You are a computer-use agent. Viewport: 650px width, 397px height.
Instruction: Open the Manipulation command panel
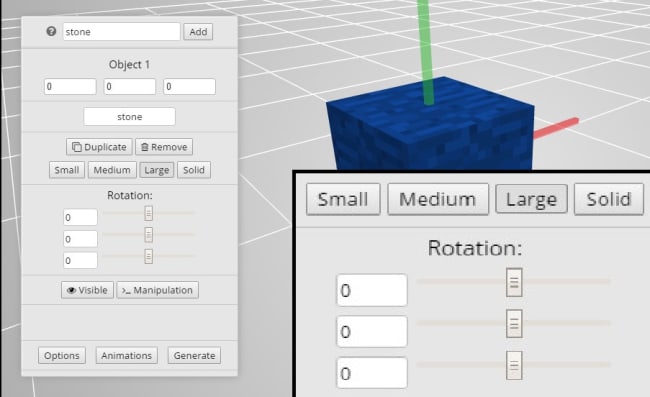pos(158,290)
